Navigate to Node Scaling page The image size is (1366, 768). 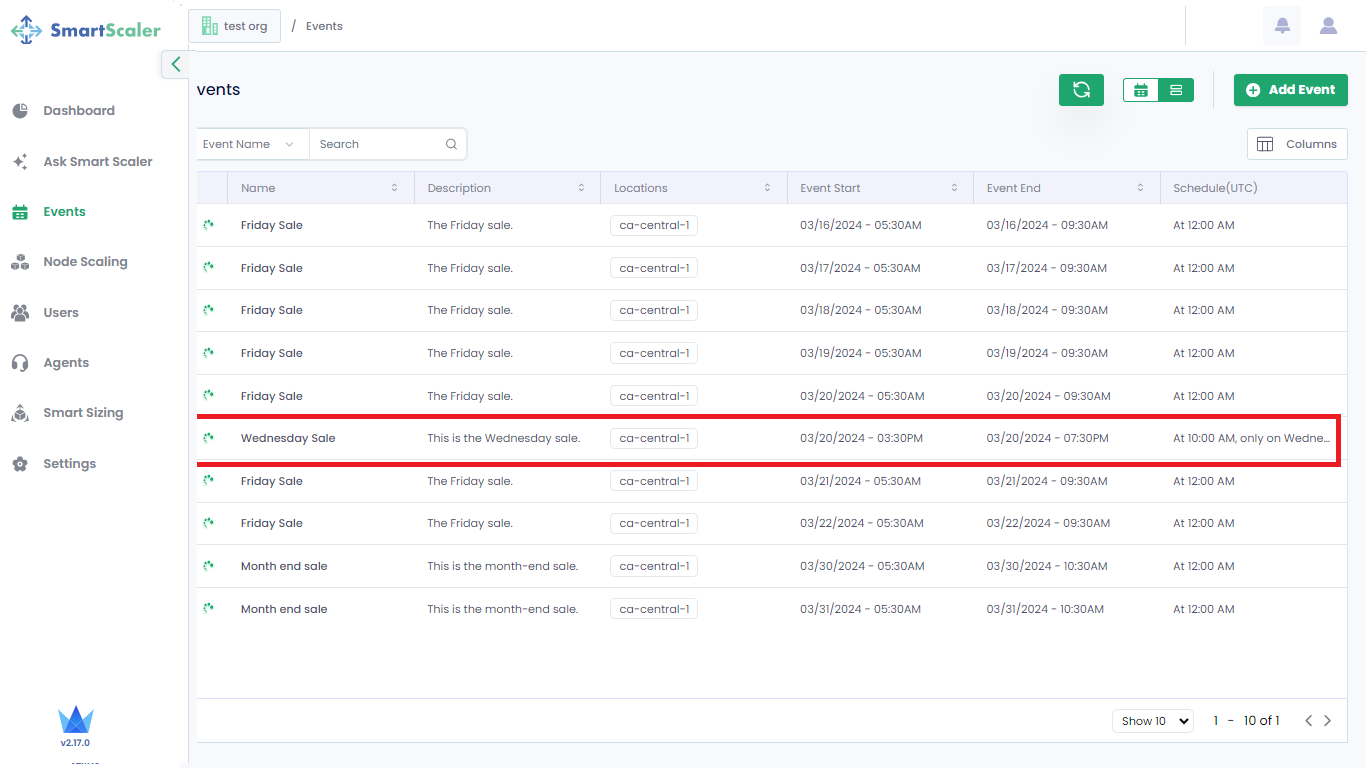tap(85, 262)
